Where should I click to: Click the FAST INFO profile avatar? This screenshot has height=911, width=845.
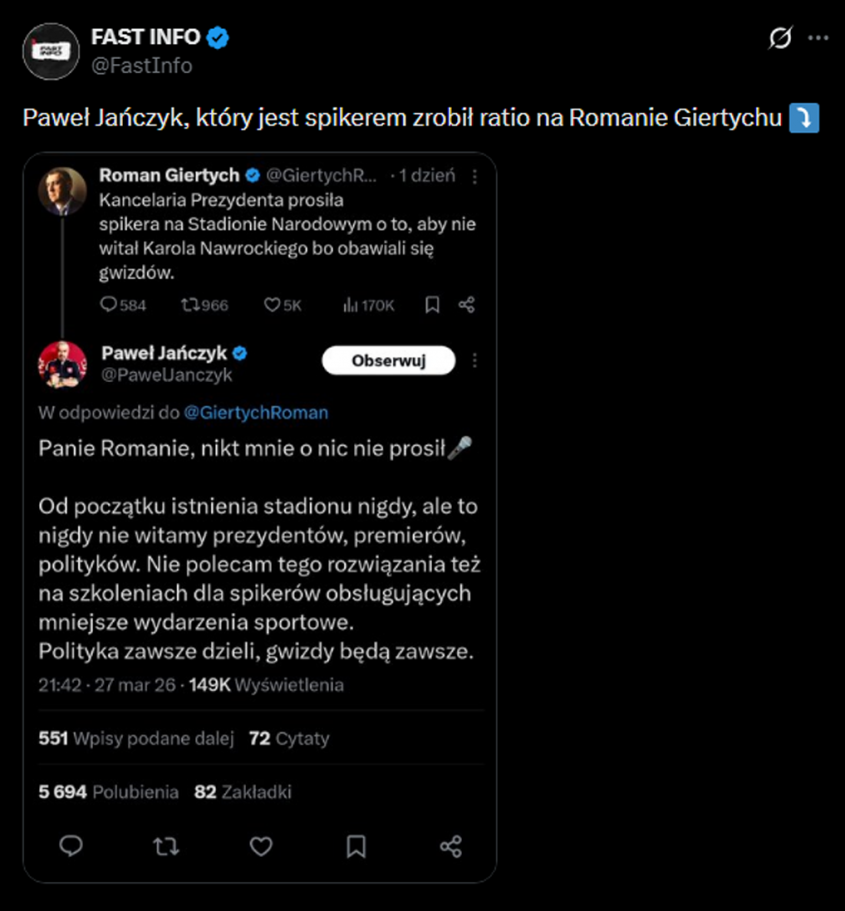50,51
